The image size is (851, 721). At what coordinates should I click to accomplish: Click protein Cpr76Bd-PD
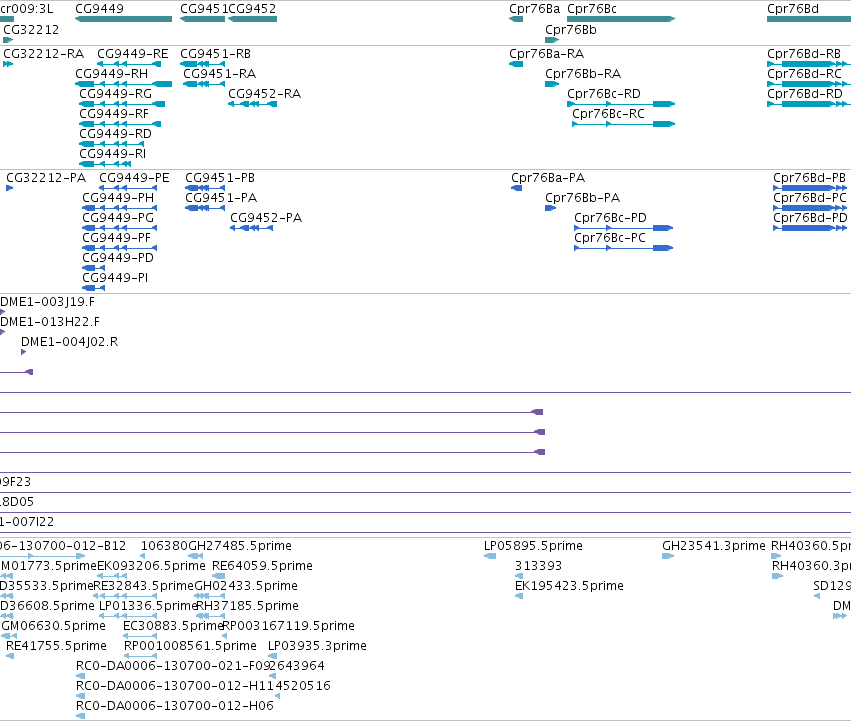810,218
